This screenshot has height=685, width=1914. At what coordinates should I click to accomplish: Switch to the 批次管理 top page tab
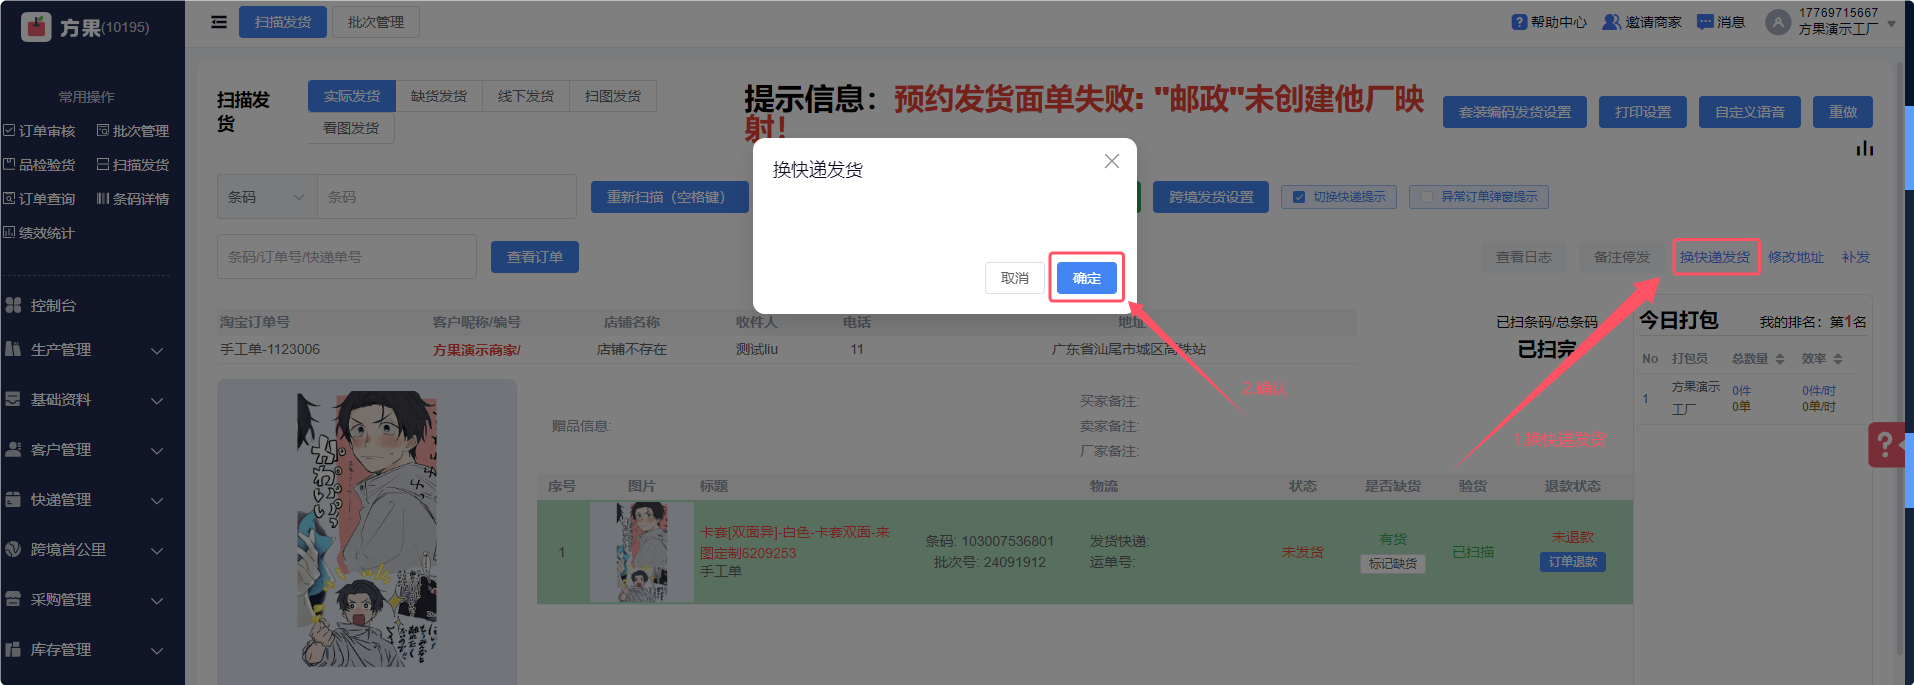click(x=376, y=22)
